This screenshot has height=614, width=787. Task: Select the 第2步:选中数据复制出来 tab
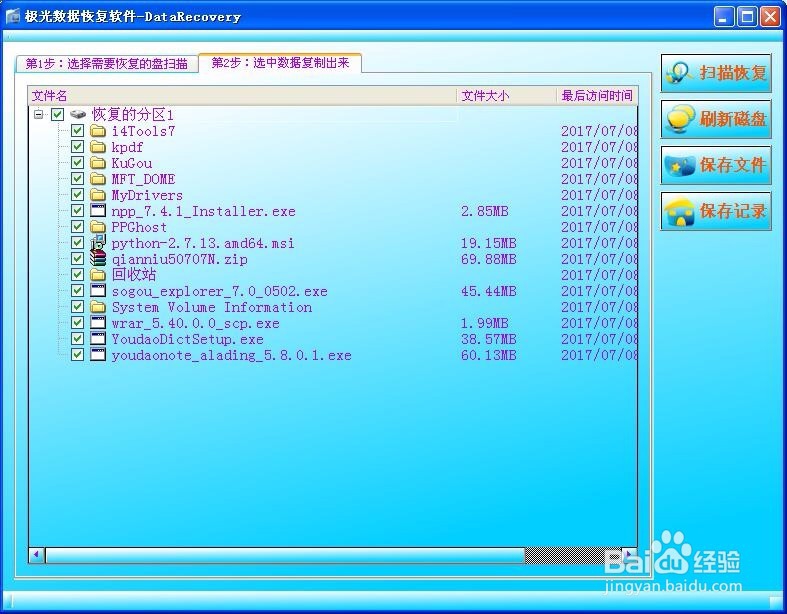click(x=280, y=63)
